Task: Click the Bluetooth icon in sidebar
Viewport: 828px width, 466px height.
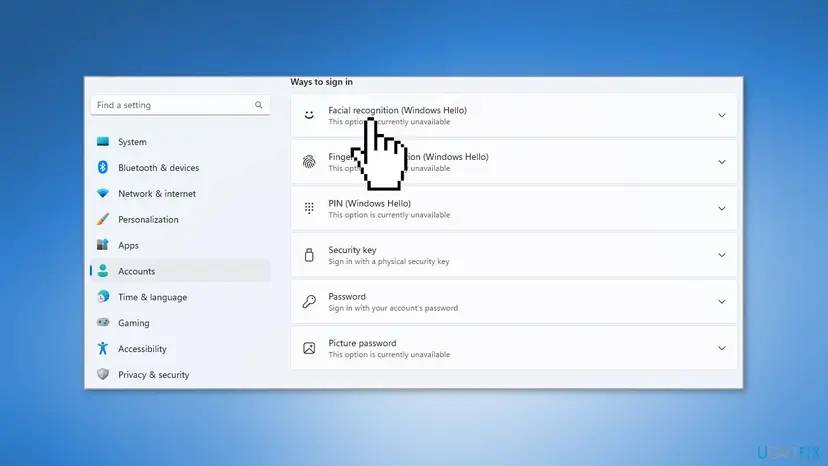Action: click(x=103, y=167)
